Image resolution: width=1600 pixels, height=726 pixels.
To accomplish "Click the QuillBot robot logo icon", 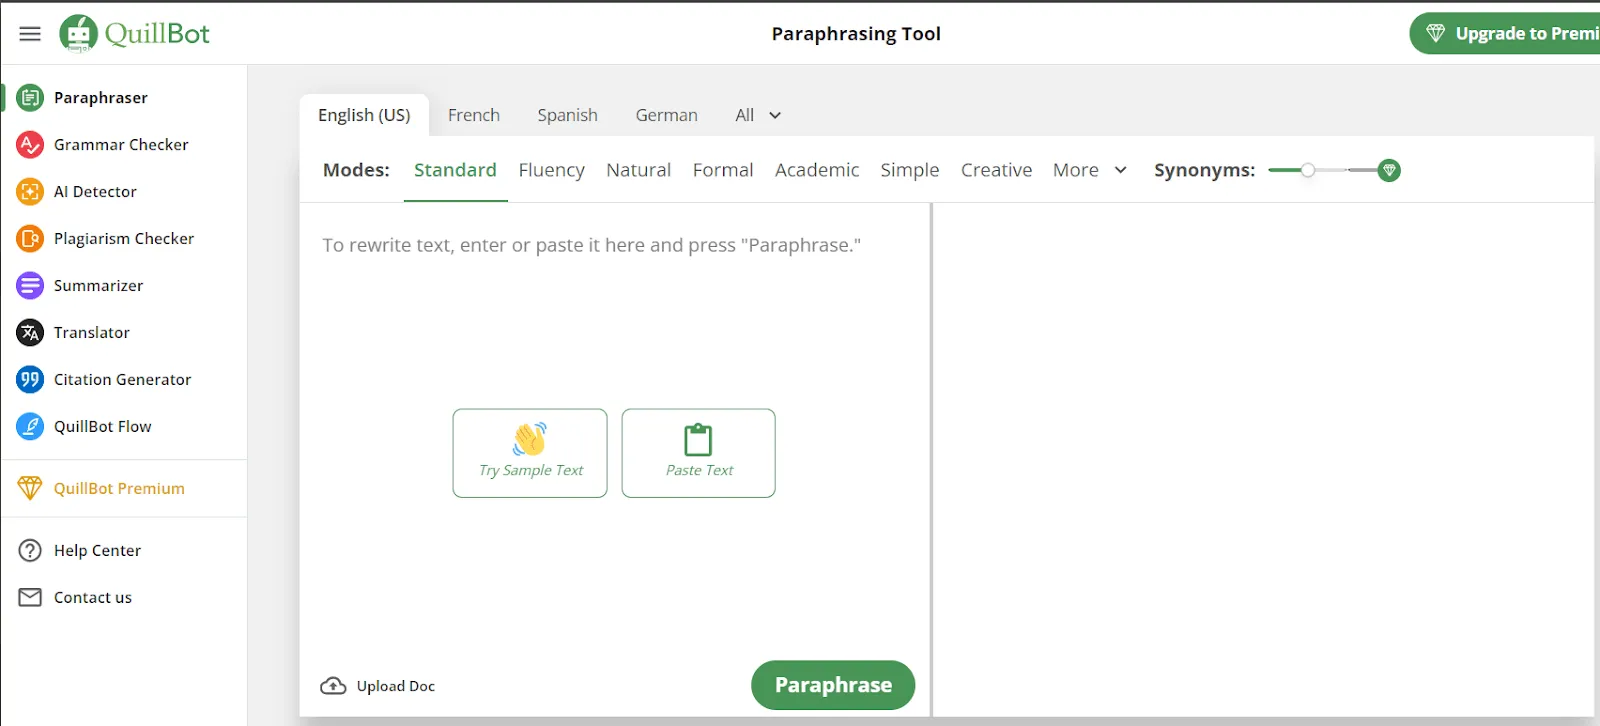I will [x=78, y=34].
